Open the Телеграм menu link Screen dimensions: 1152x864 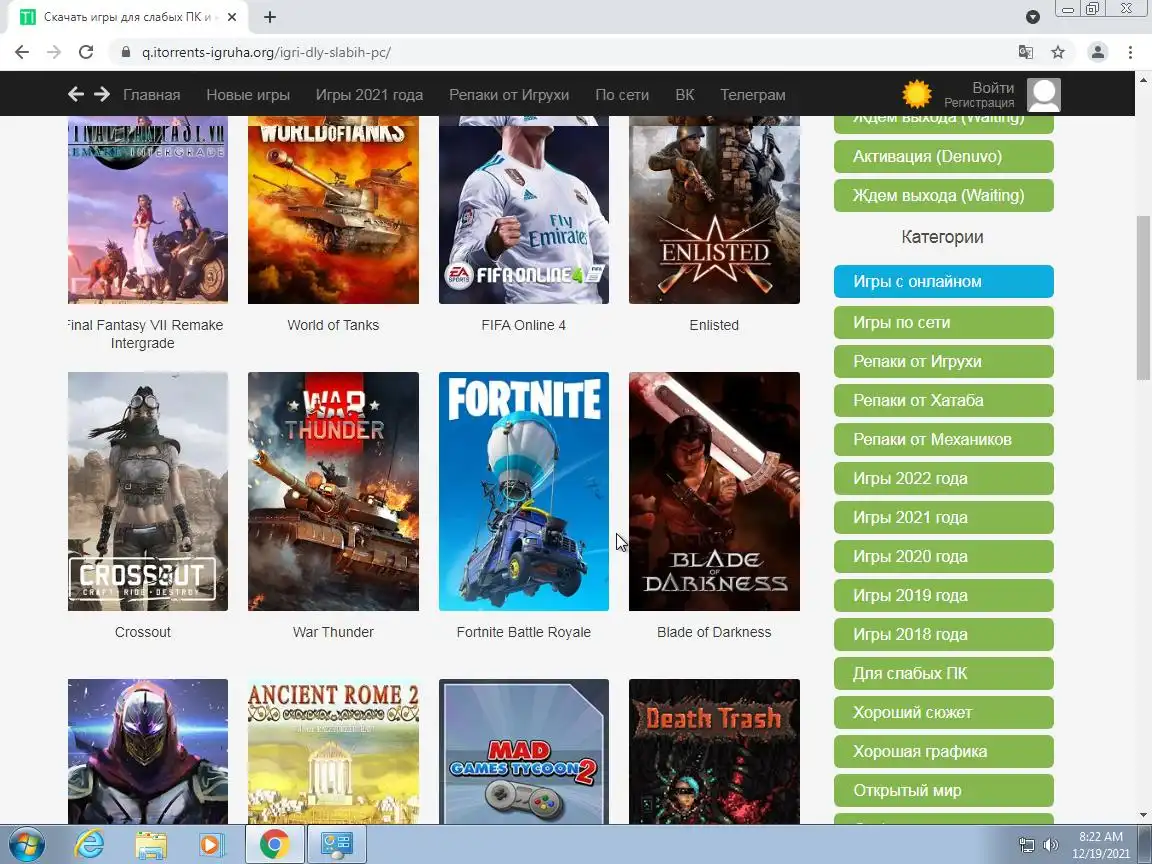tap(752, 95)
